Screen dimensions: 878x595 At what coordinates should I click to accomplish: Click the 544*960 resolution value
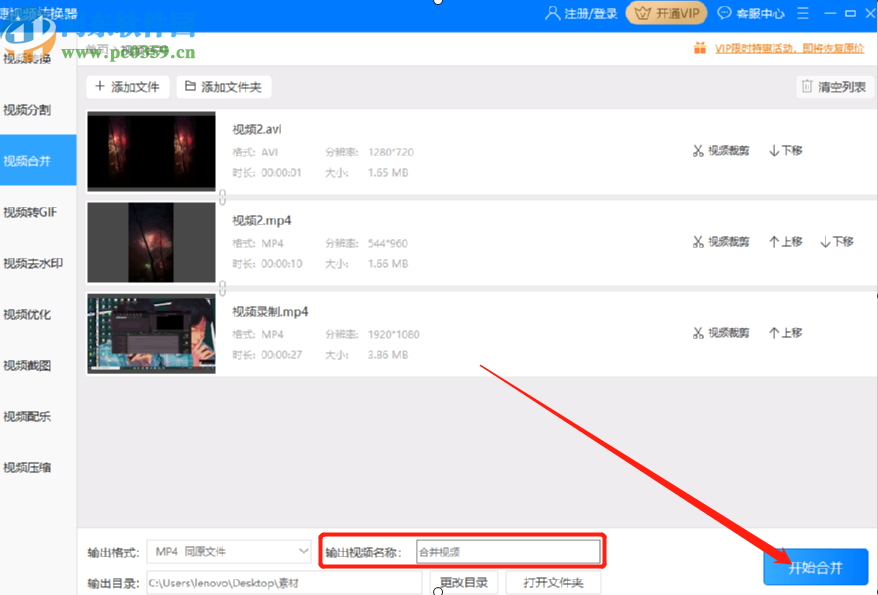click(x=387, y=243)
